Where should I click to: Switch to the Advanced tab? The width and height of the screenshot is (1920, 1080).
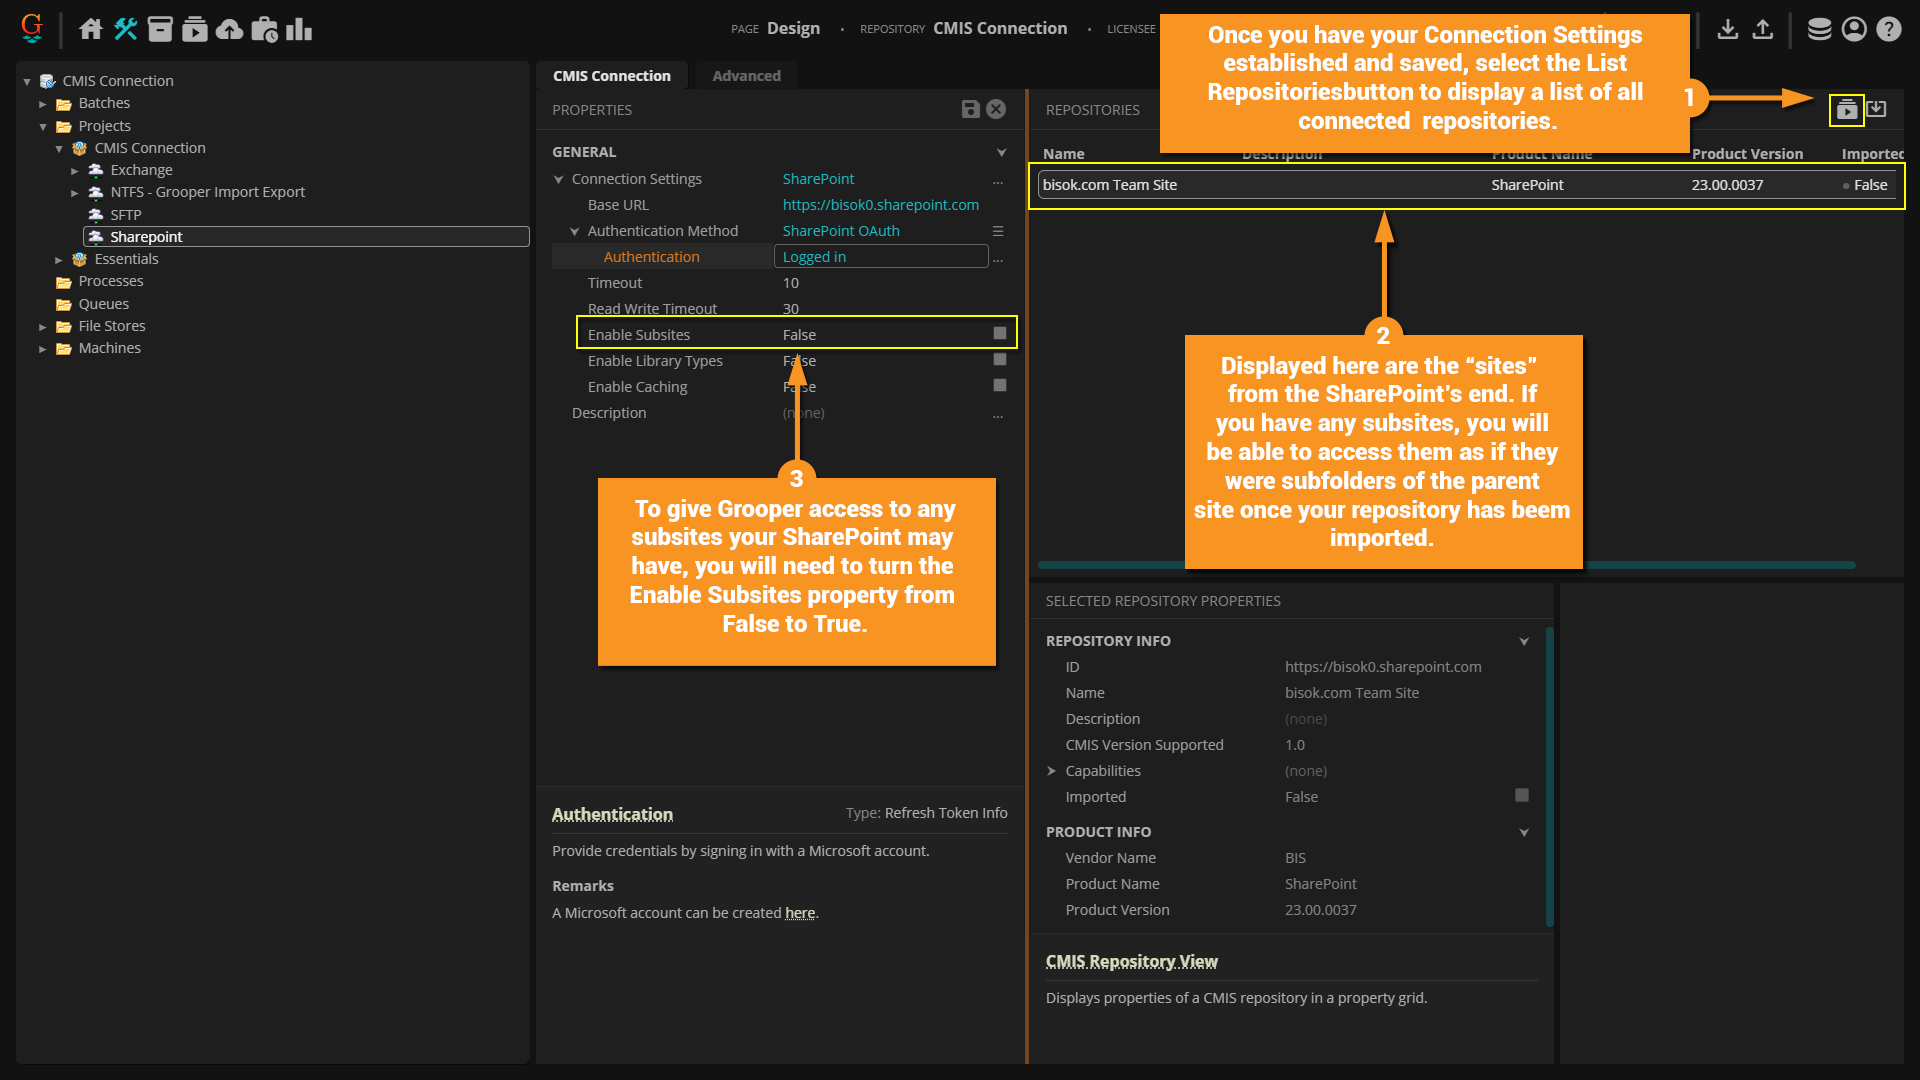point(746,76)
